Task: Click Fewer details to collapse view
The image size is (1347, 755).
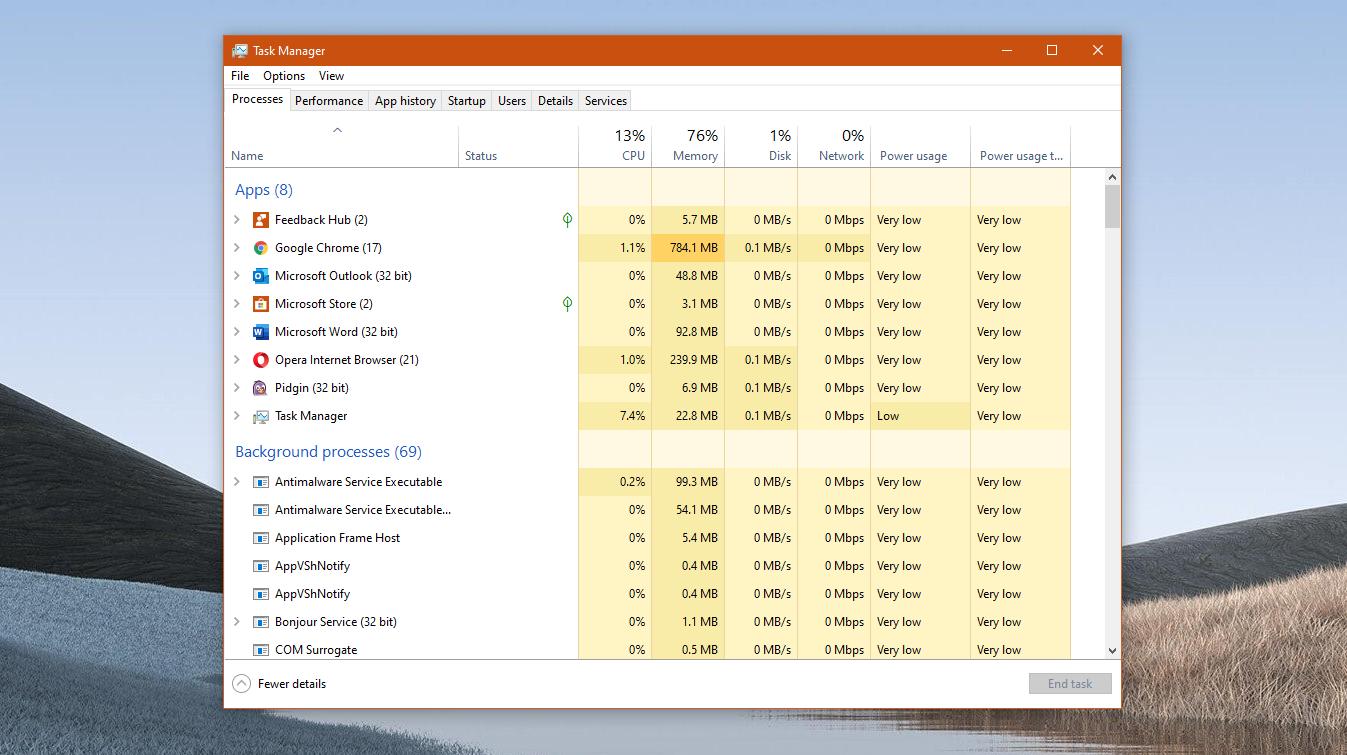Action: click(280, 684)
